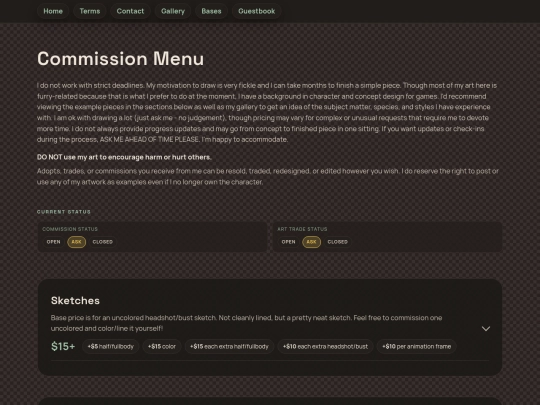Open the Contact page
The image size is (540, 405).
pos(130,11)
